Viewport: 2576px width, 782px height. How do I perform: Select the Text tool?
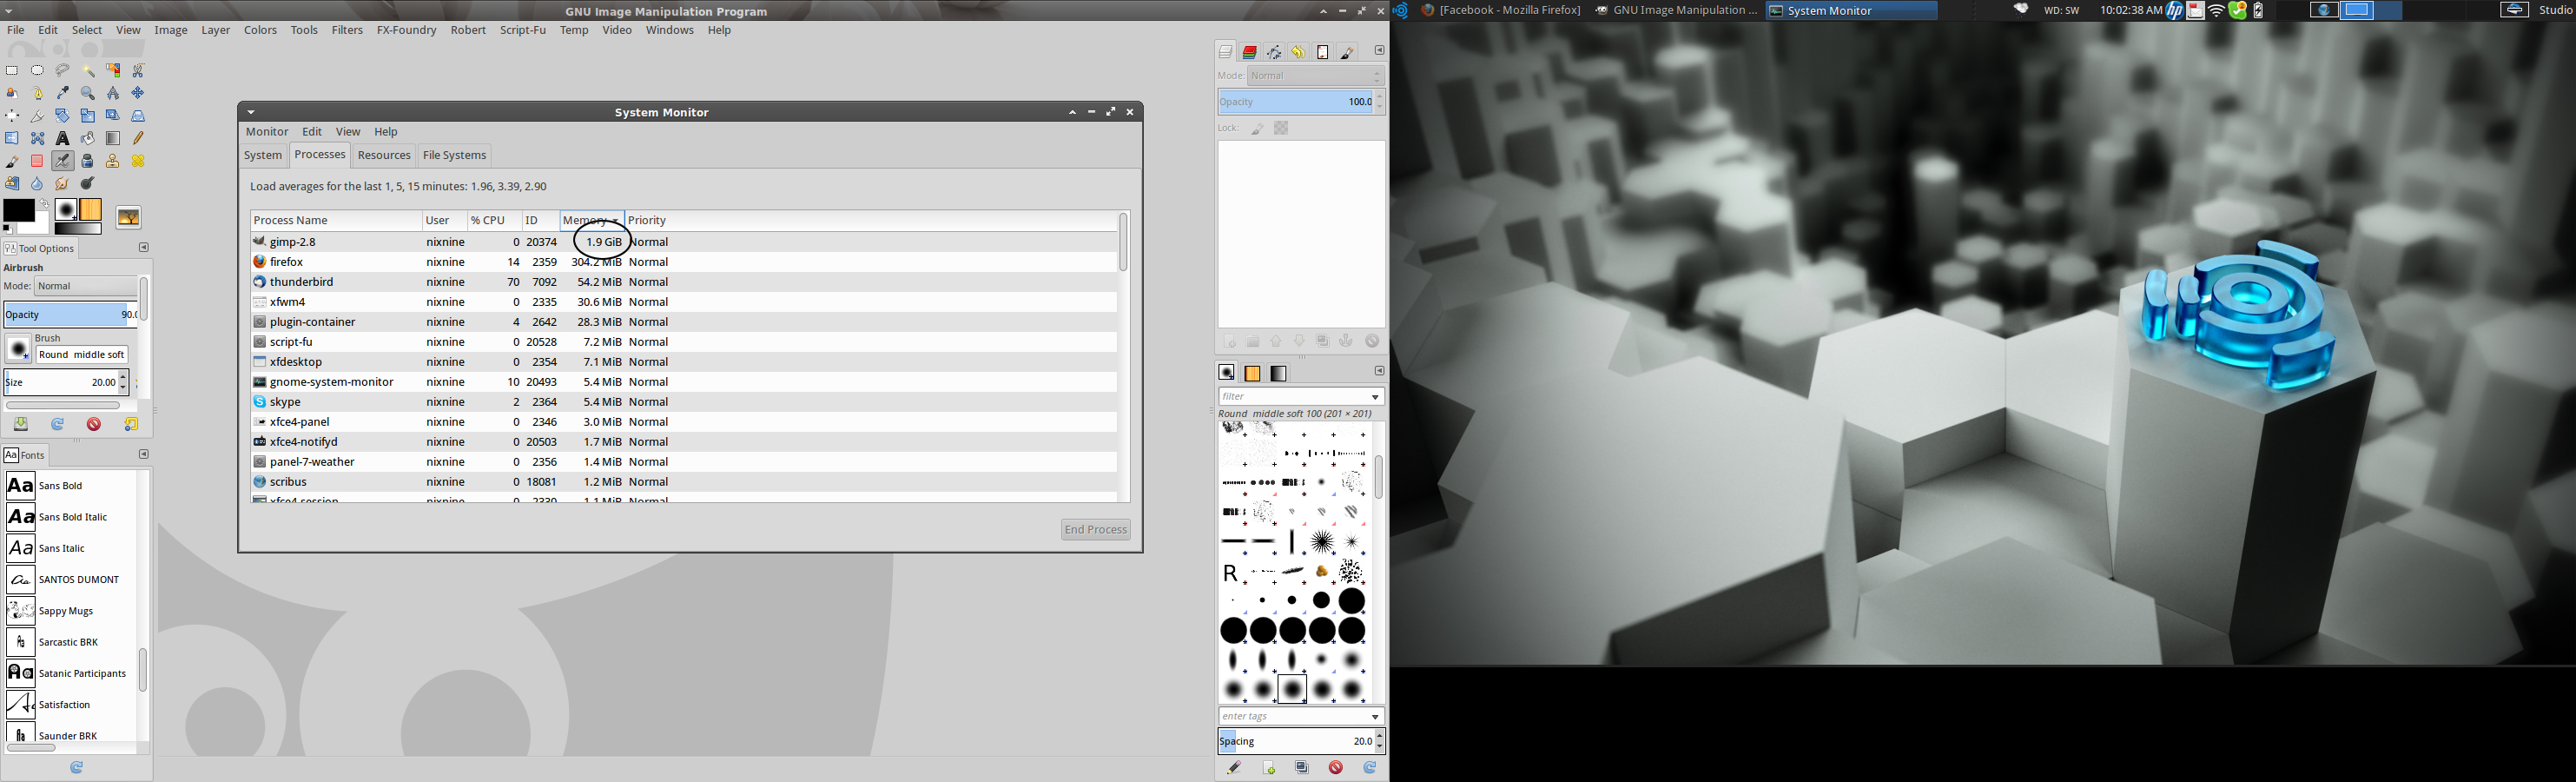(62, 138)
